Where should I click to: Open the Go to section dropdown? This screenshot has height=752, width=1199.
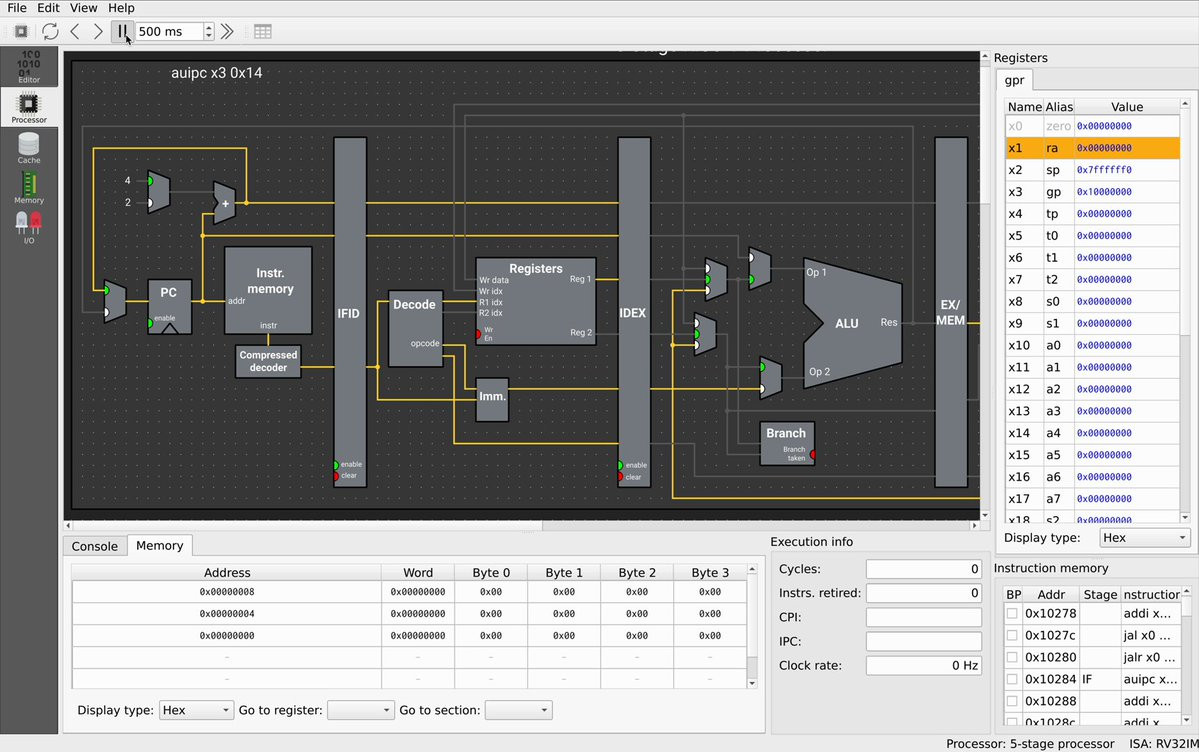(517, 710)
